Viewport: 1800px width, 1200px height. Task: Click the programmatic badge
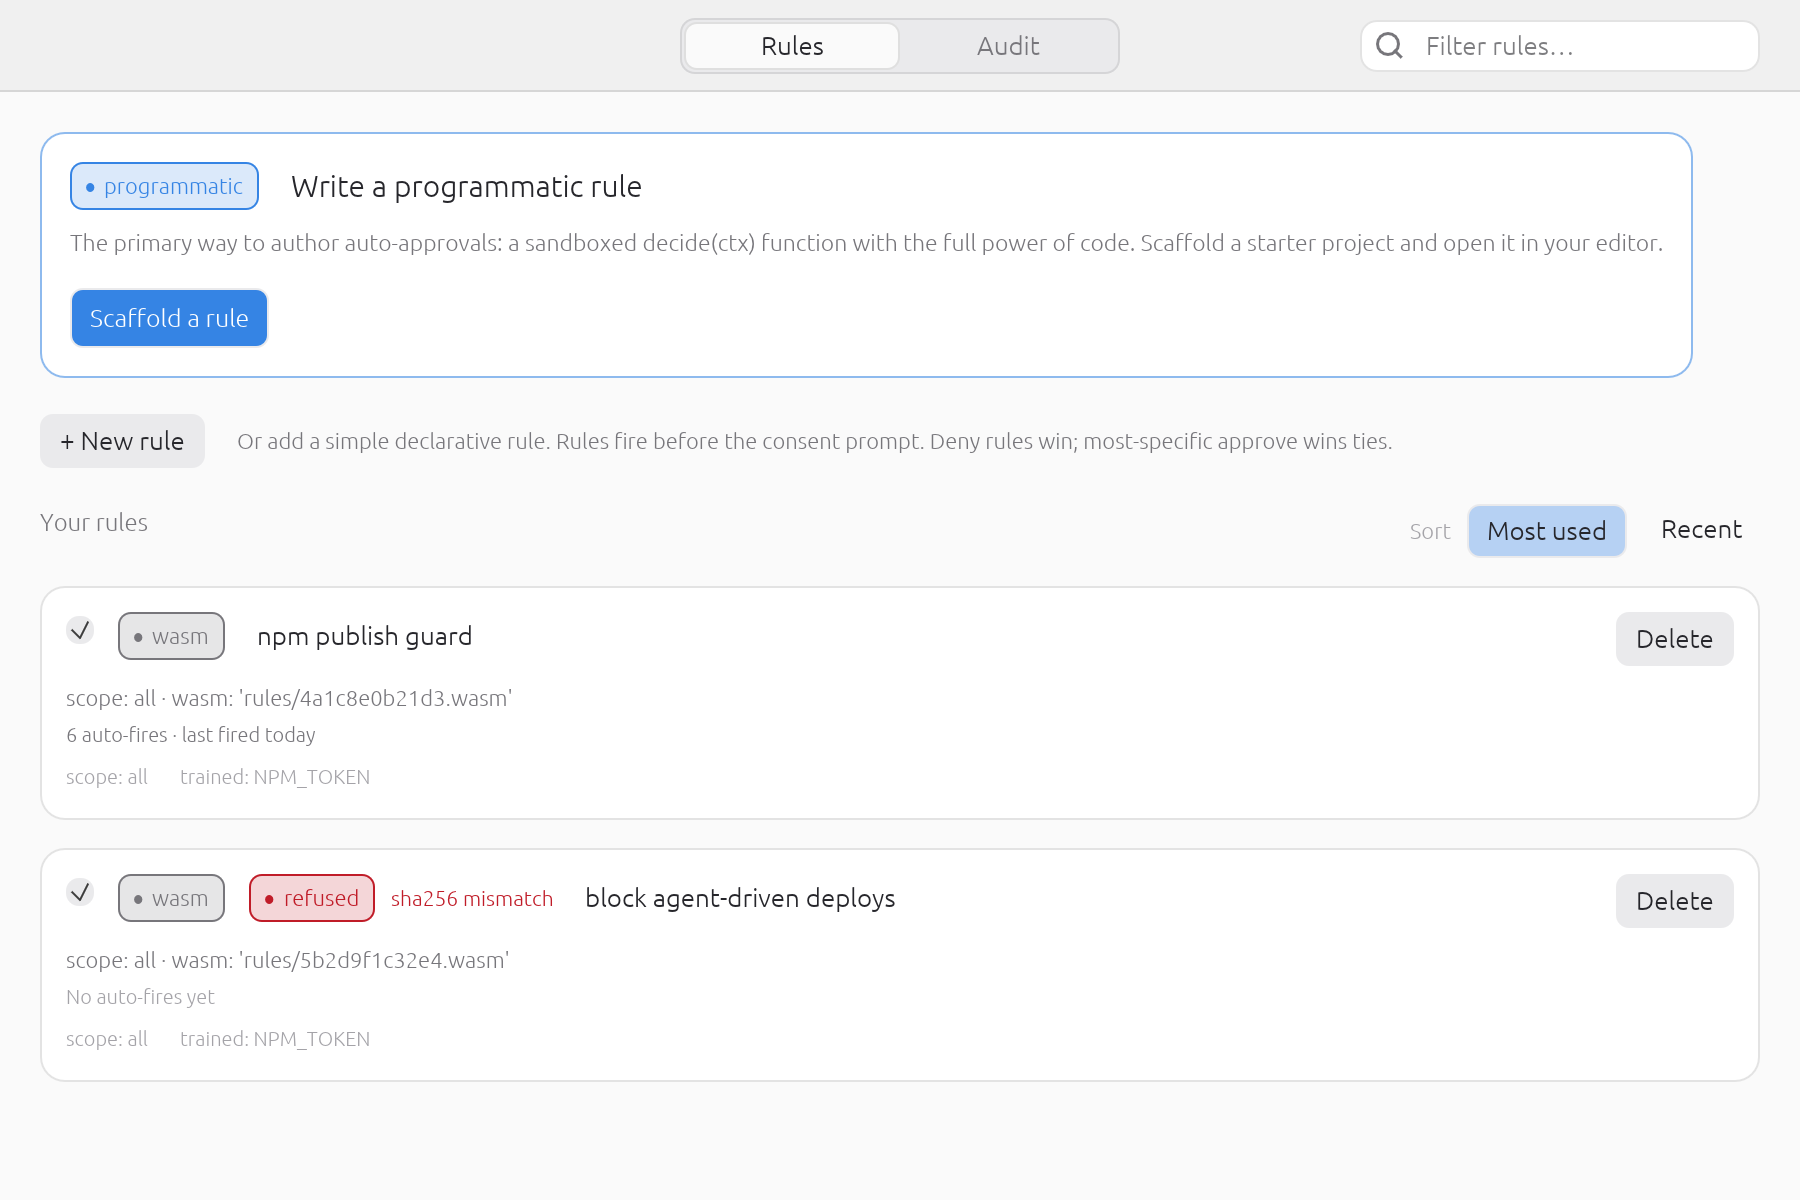(164, 186)
